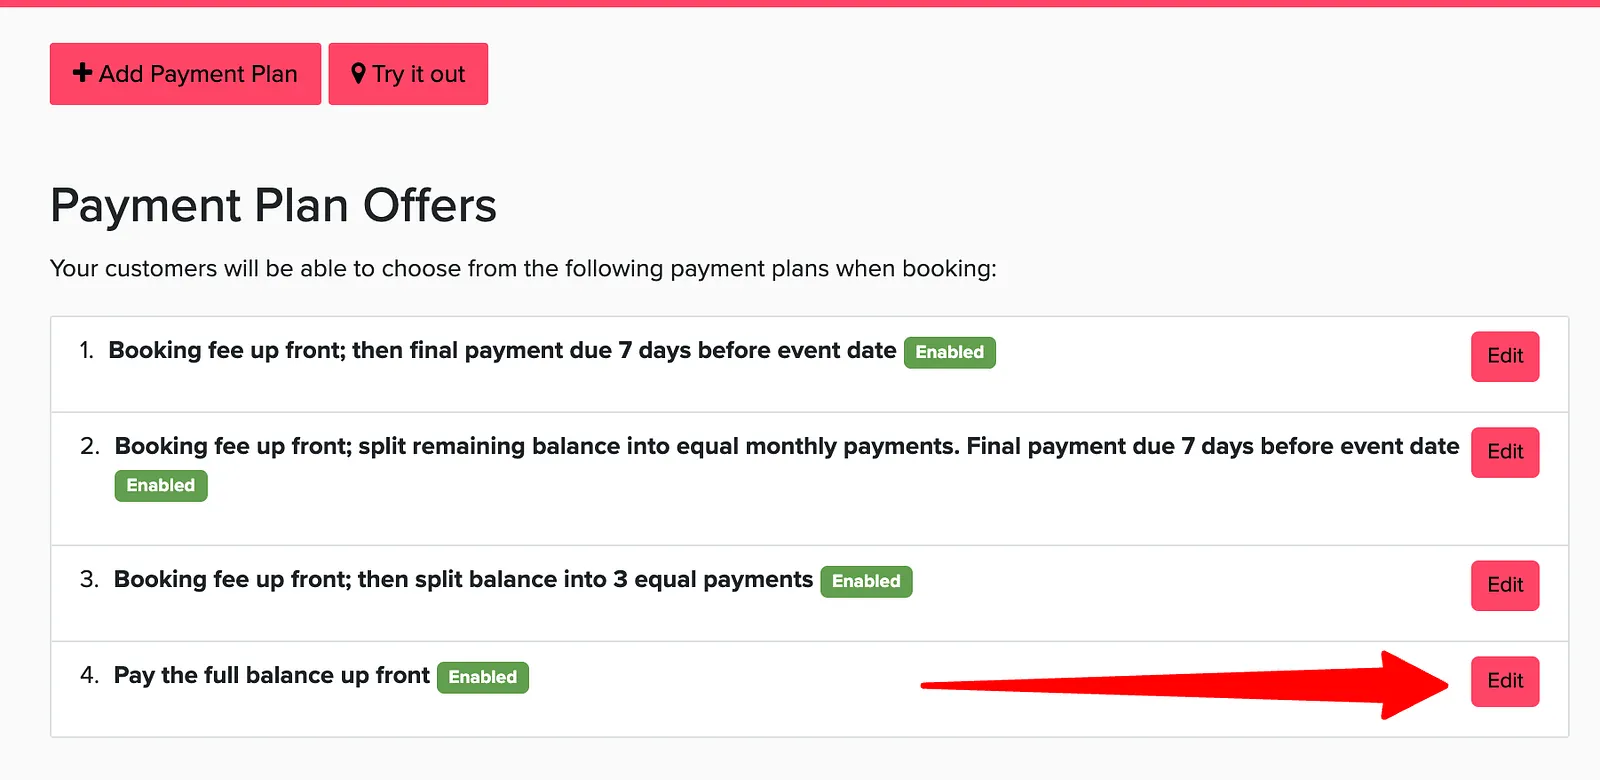Click the list number 4 in plan list

pyautogui.click(x=89, y=675)
